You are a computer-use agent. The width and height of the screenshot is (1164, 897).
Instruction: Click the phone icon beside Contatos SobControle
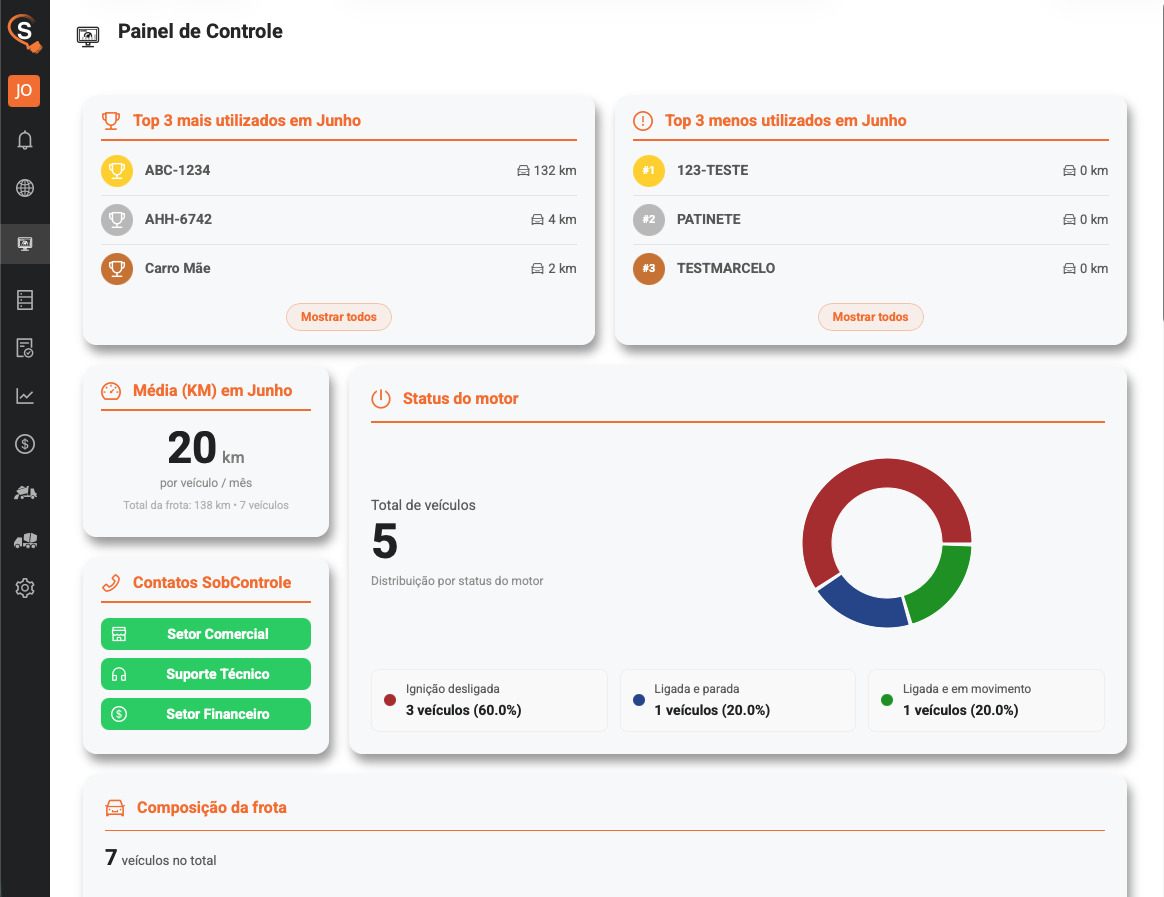point(111,583)
